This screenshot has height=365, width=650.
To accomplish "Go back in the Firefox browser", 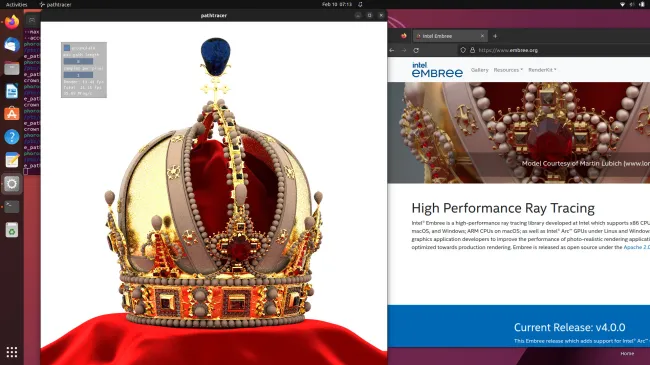I will [392, 50].
